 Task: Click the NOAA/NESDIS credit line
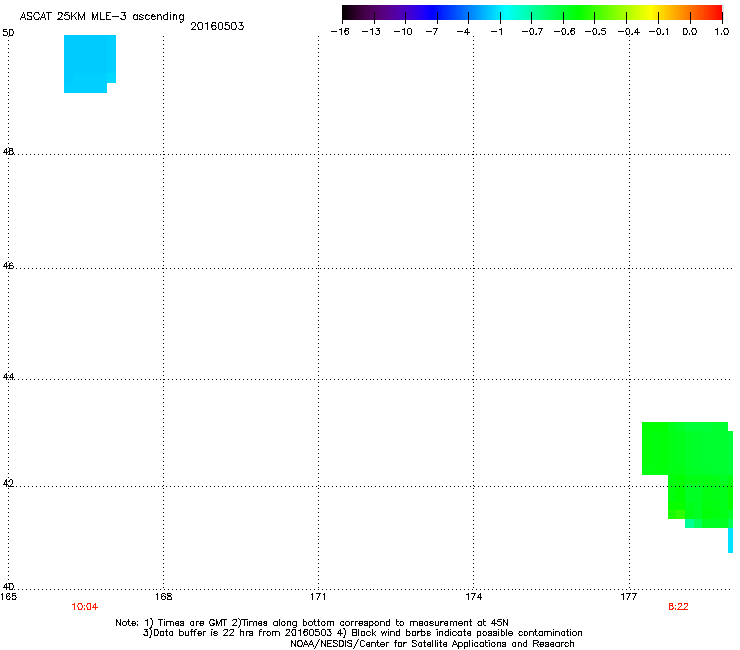432,644
